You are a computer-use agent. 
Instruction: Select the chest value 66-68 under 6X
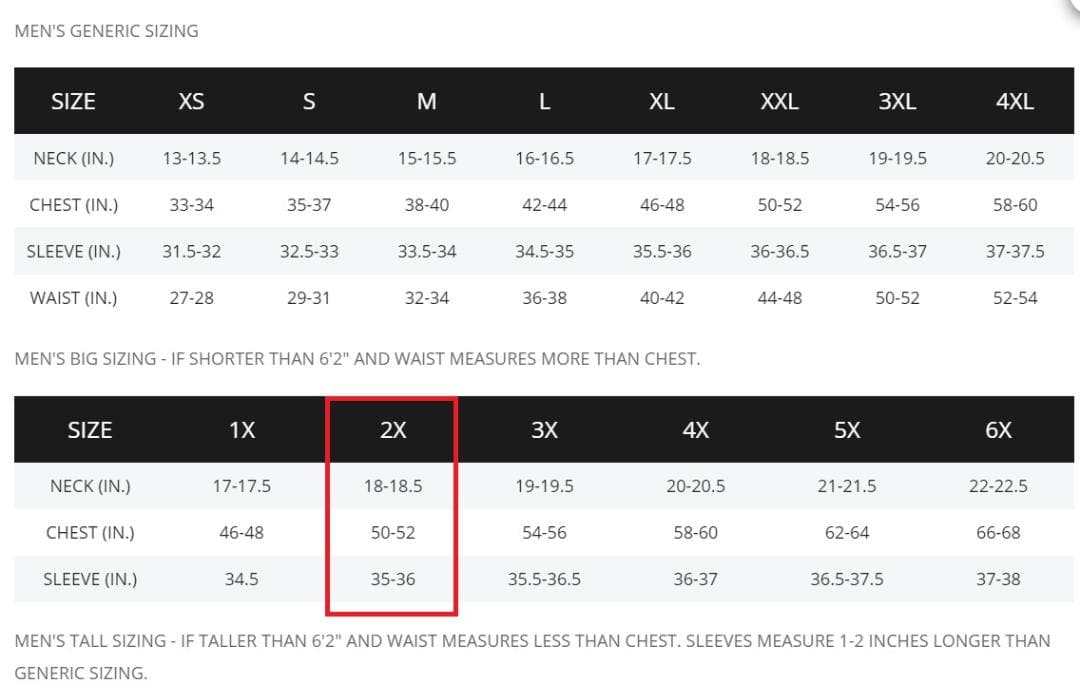[x=998, y=533]
